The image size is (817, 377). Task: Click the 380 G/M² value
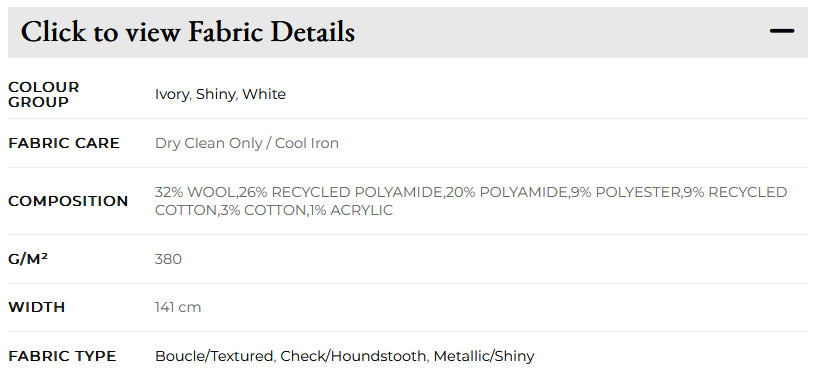168,259
